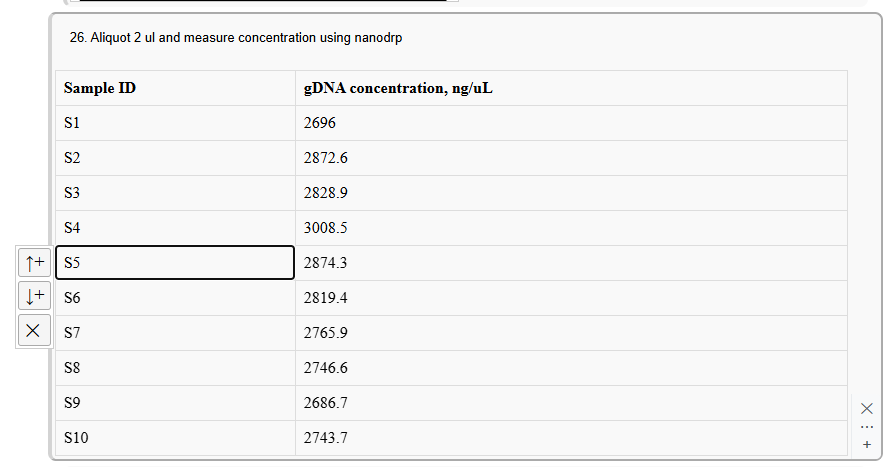Select the 2828.9 concentration cell
The image size is (888, 467).
[570, 193]
